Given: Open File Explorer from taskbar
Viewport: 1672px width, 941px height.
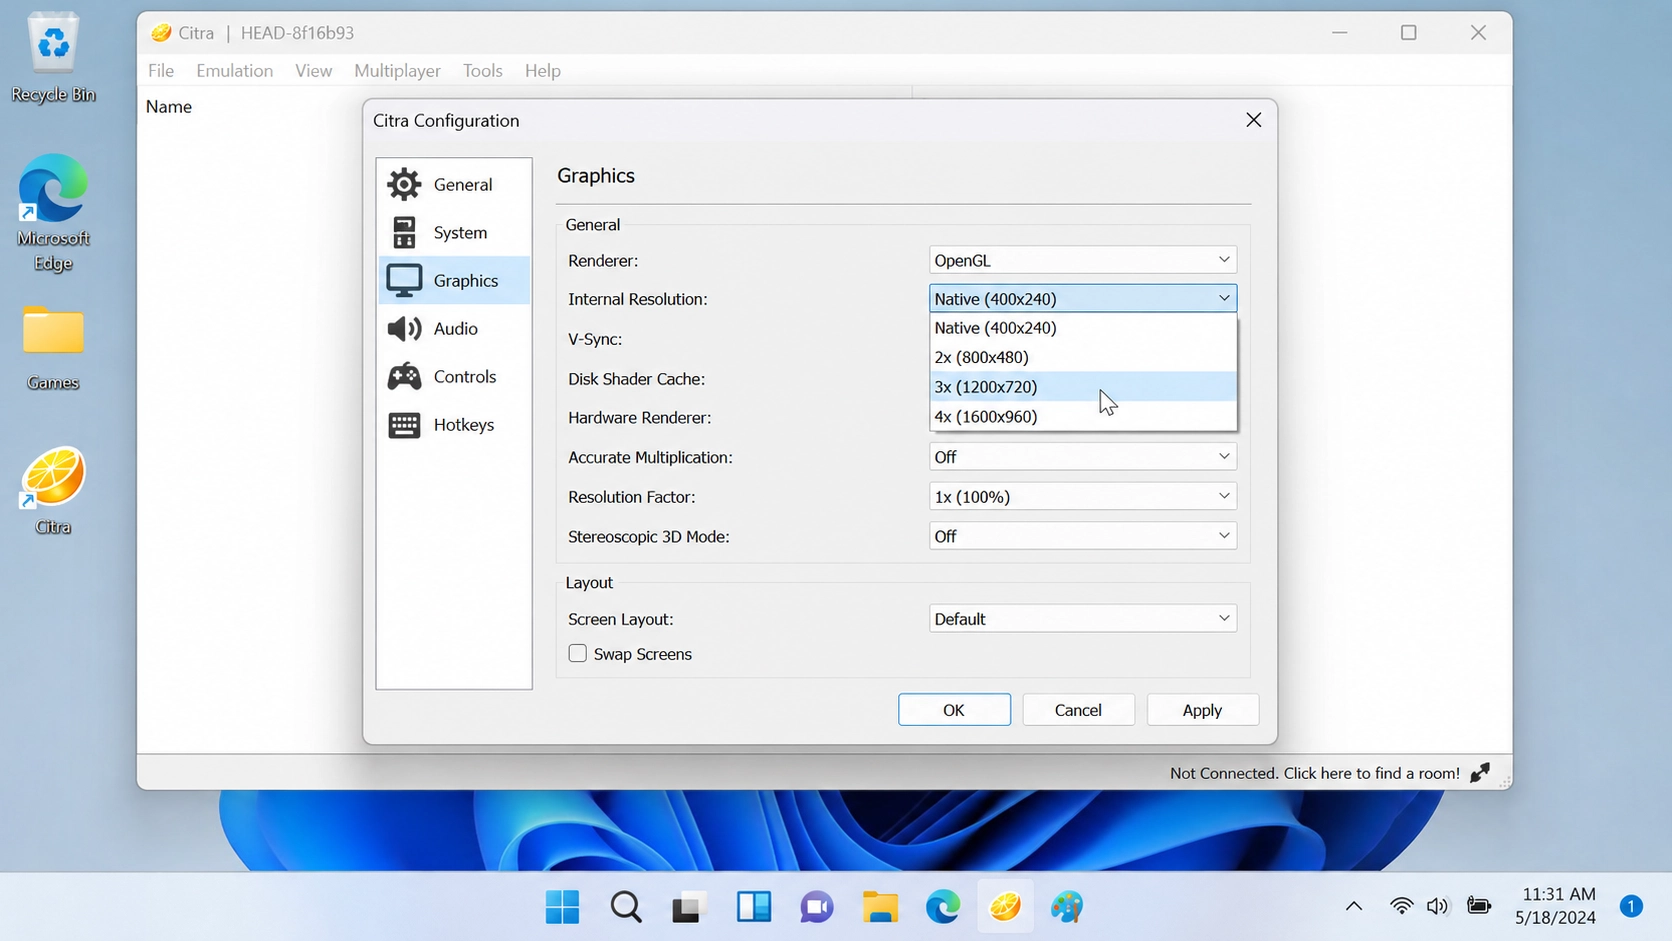Looking at the screenshot, I should [880, 907].
